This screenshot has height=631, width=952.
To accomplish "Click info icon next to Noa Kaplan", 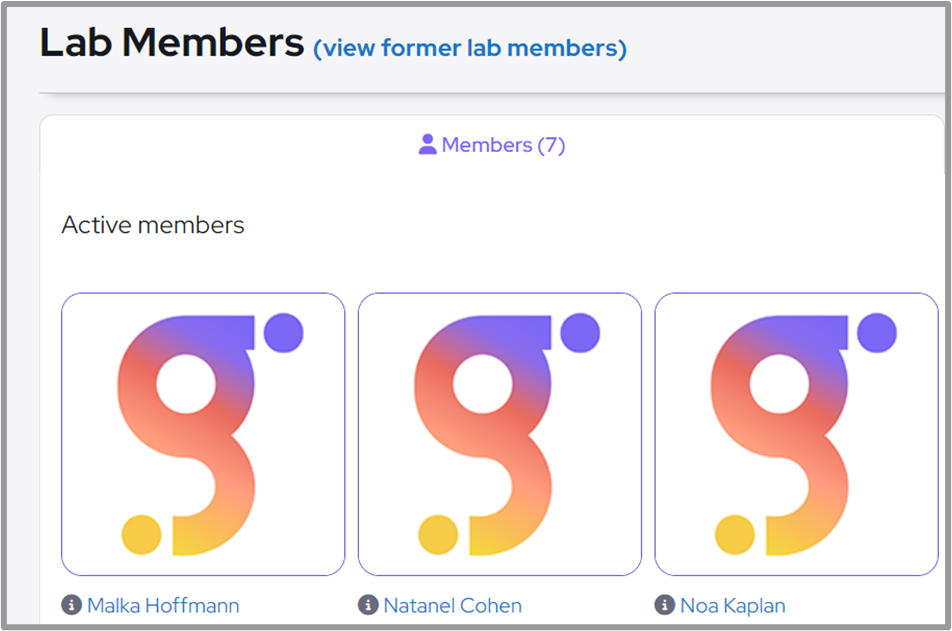I will pos(665,605).
